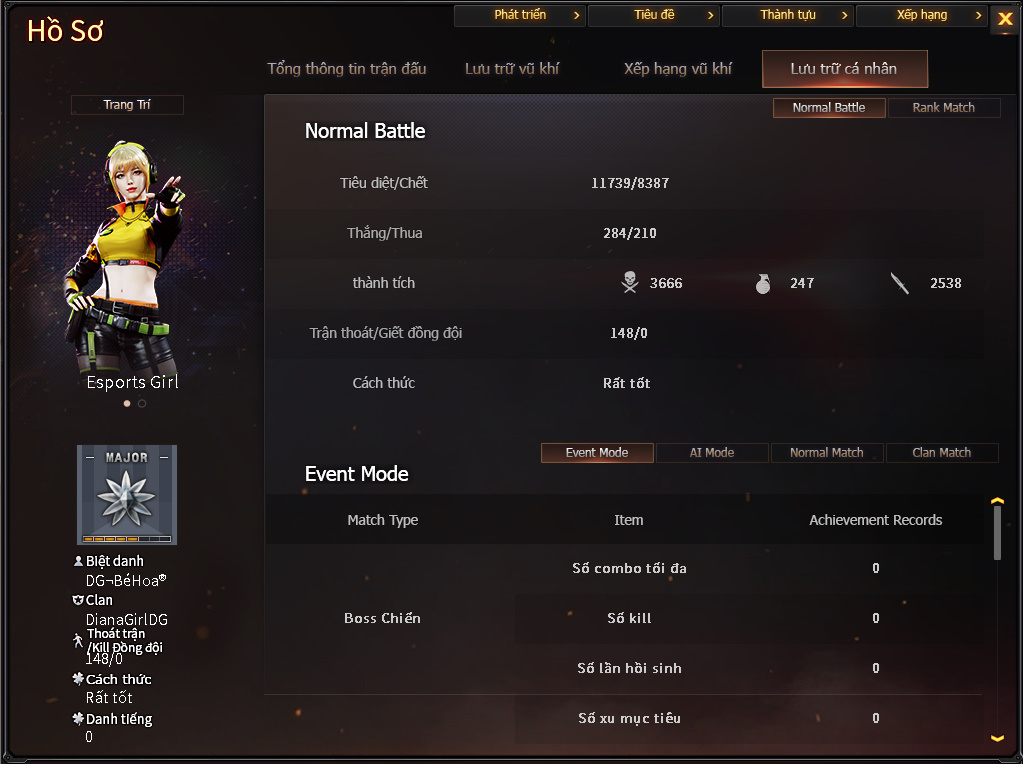Expand the Tiêu đề menu

[x=654, y=15]
